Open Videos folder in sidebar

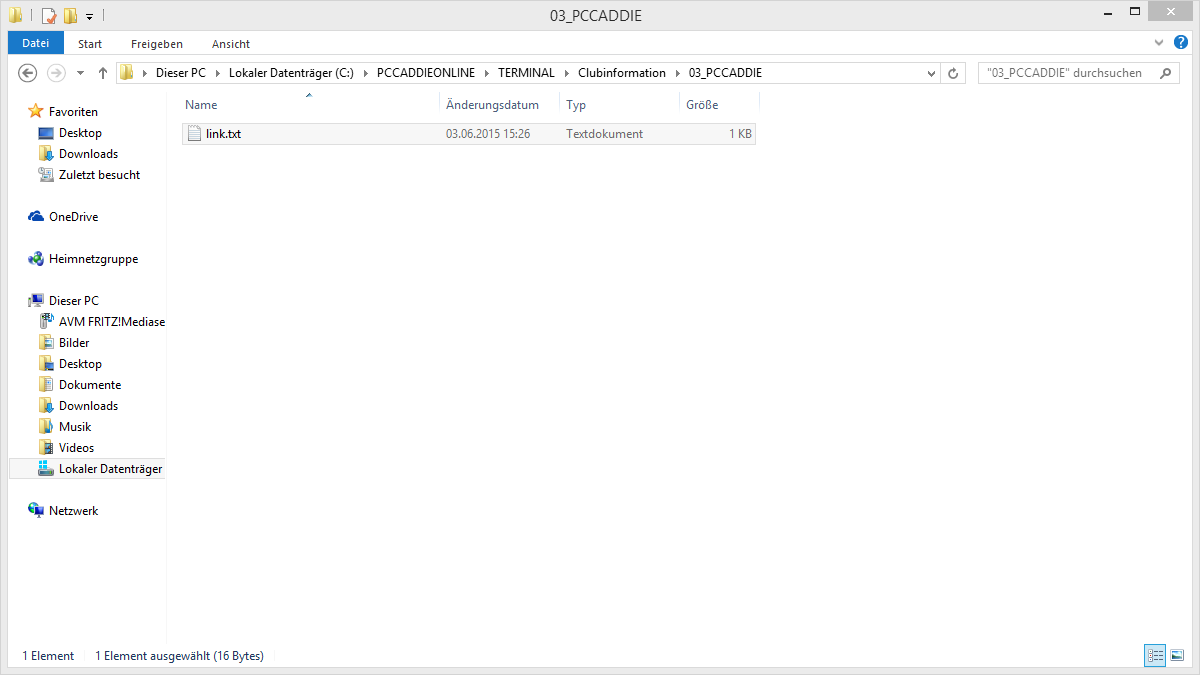click(76, 448)
